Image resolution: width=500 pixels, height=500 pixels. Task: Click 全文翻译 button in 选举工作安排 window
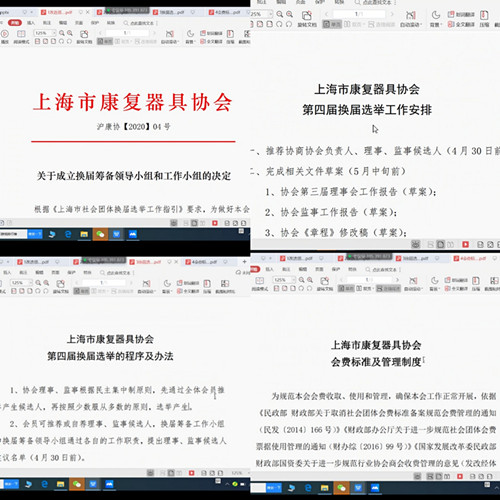tap(461, 24)
